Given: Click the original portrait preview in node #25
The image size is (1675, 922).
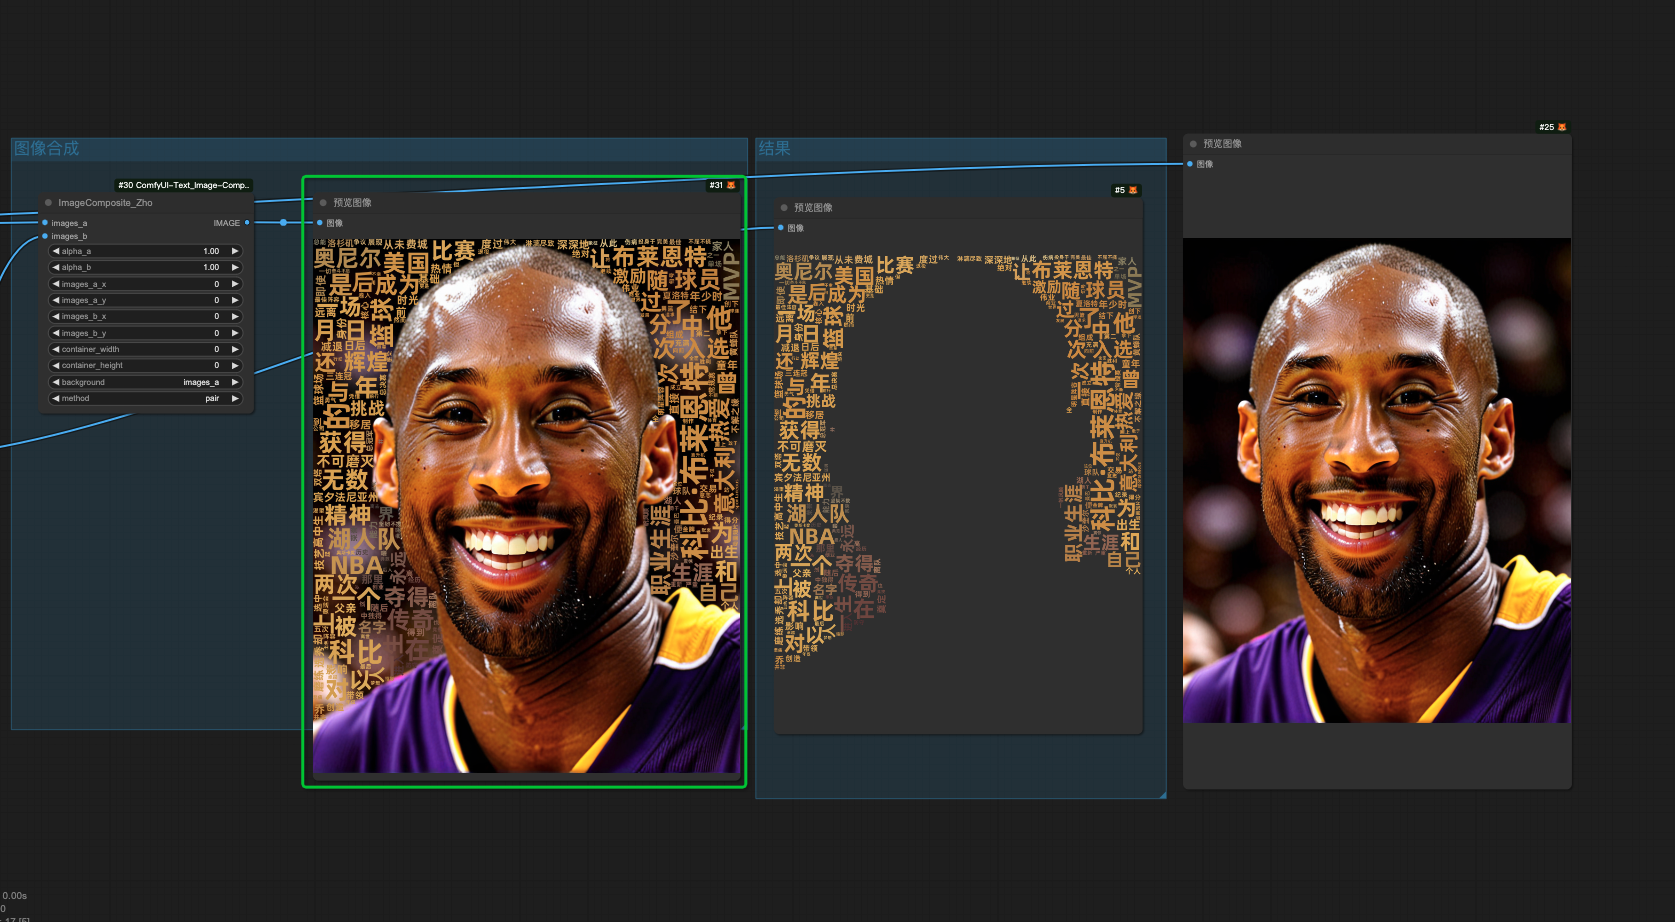Looking at the screenshot, I should point(1377,480).
